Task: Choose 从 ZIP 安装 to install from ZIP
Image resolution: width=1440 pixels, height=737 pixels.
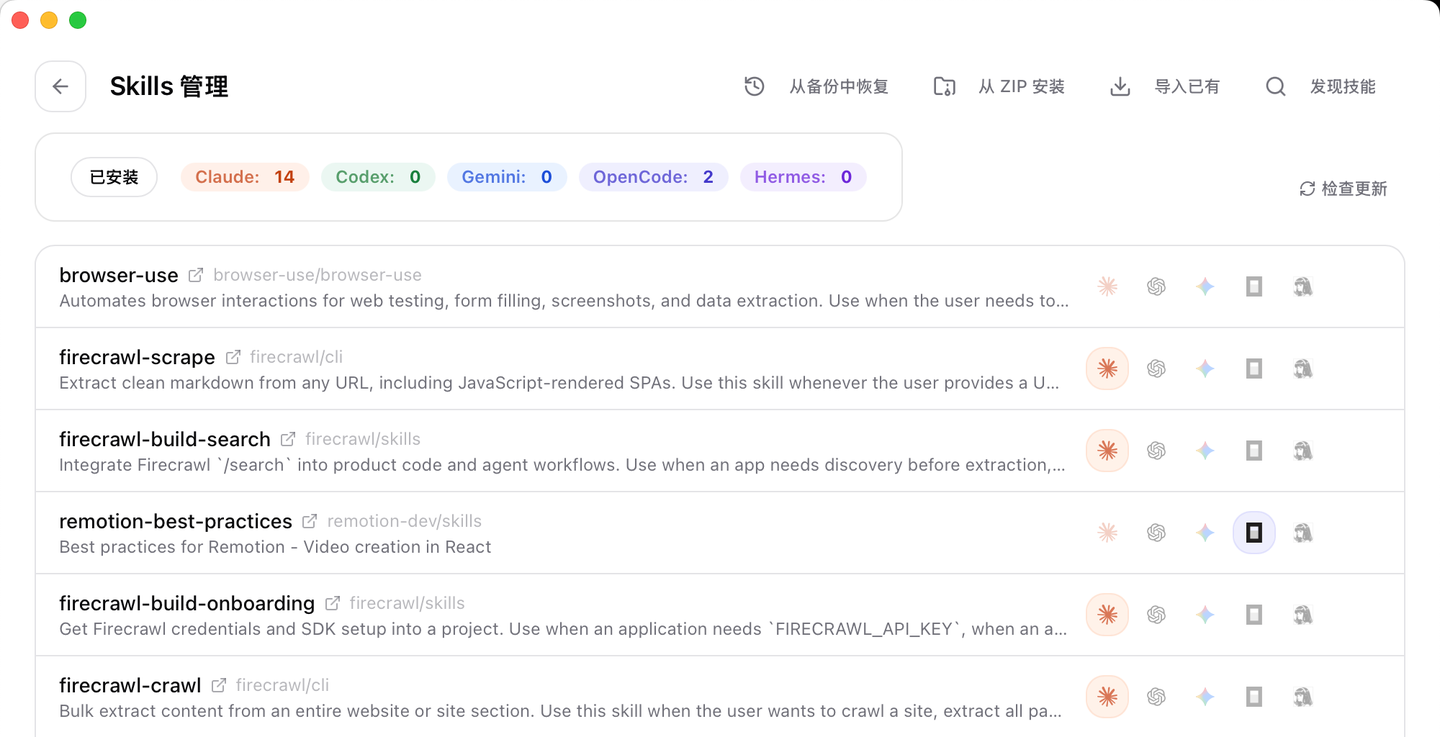Action: (x=999, y=87)
